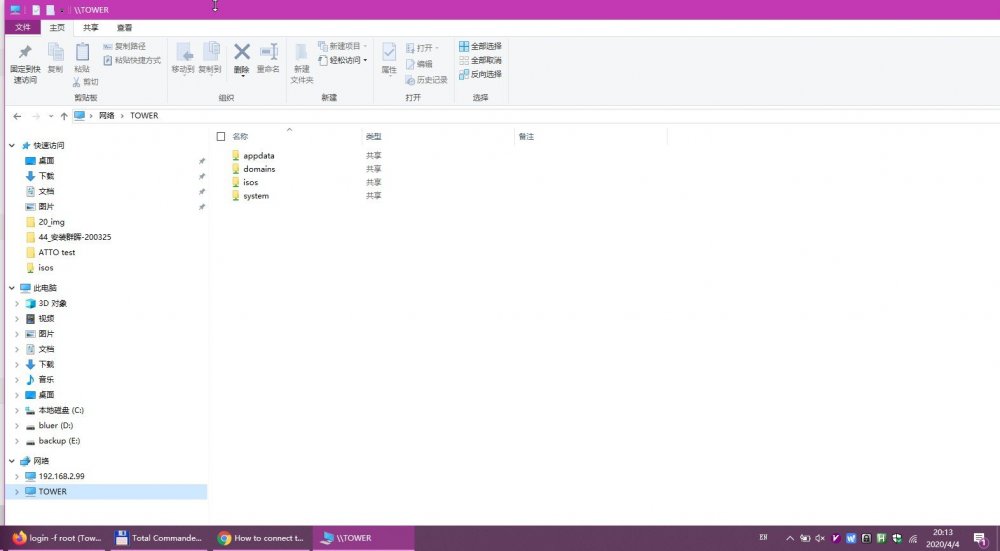
Task: Select bluer (D:) drive in tree
Action: point(55,425)
